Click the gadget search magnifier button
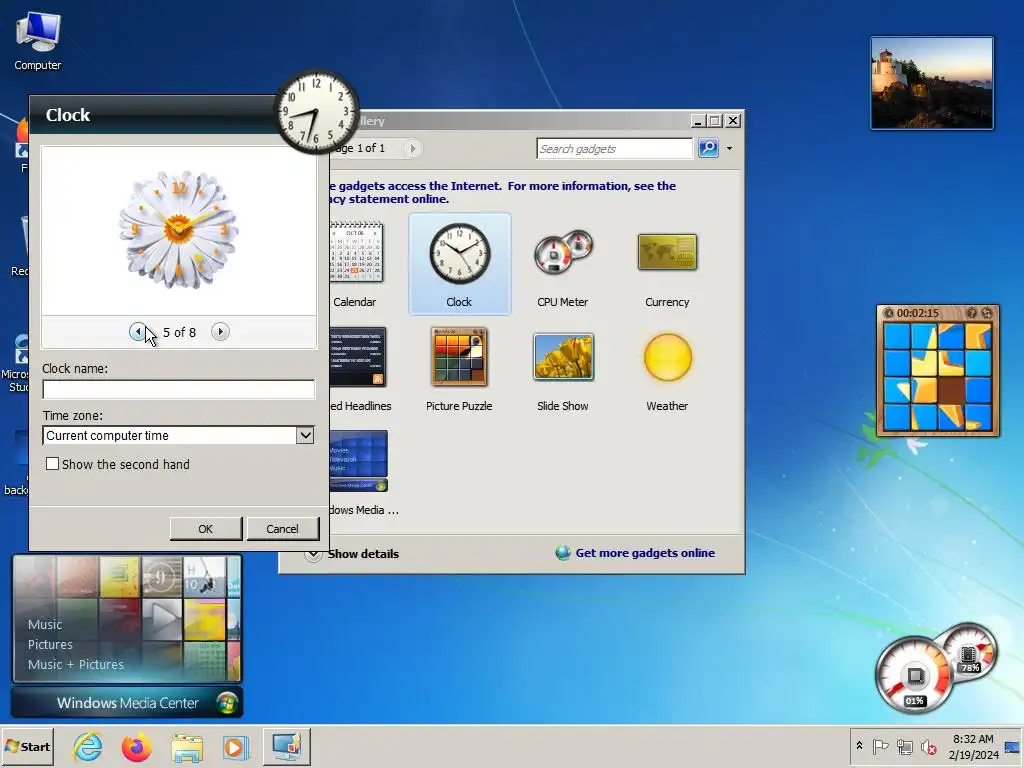1024x768 pixels. point(708,148)
